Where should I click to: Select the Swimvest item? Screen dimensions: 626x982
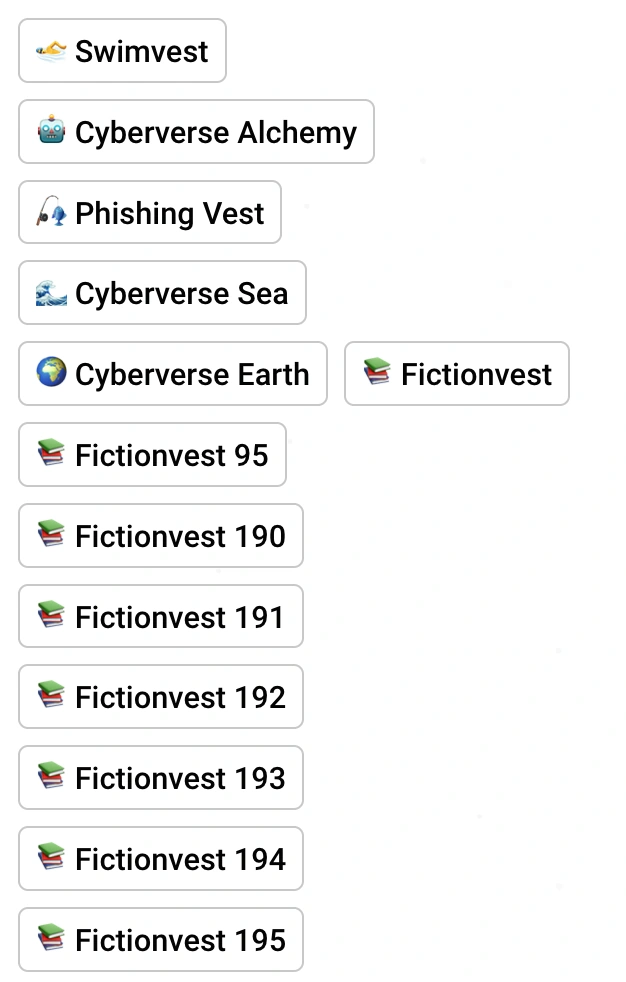tap(122, 50)
